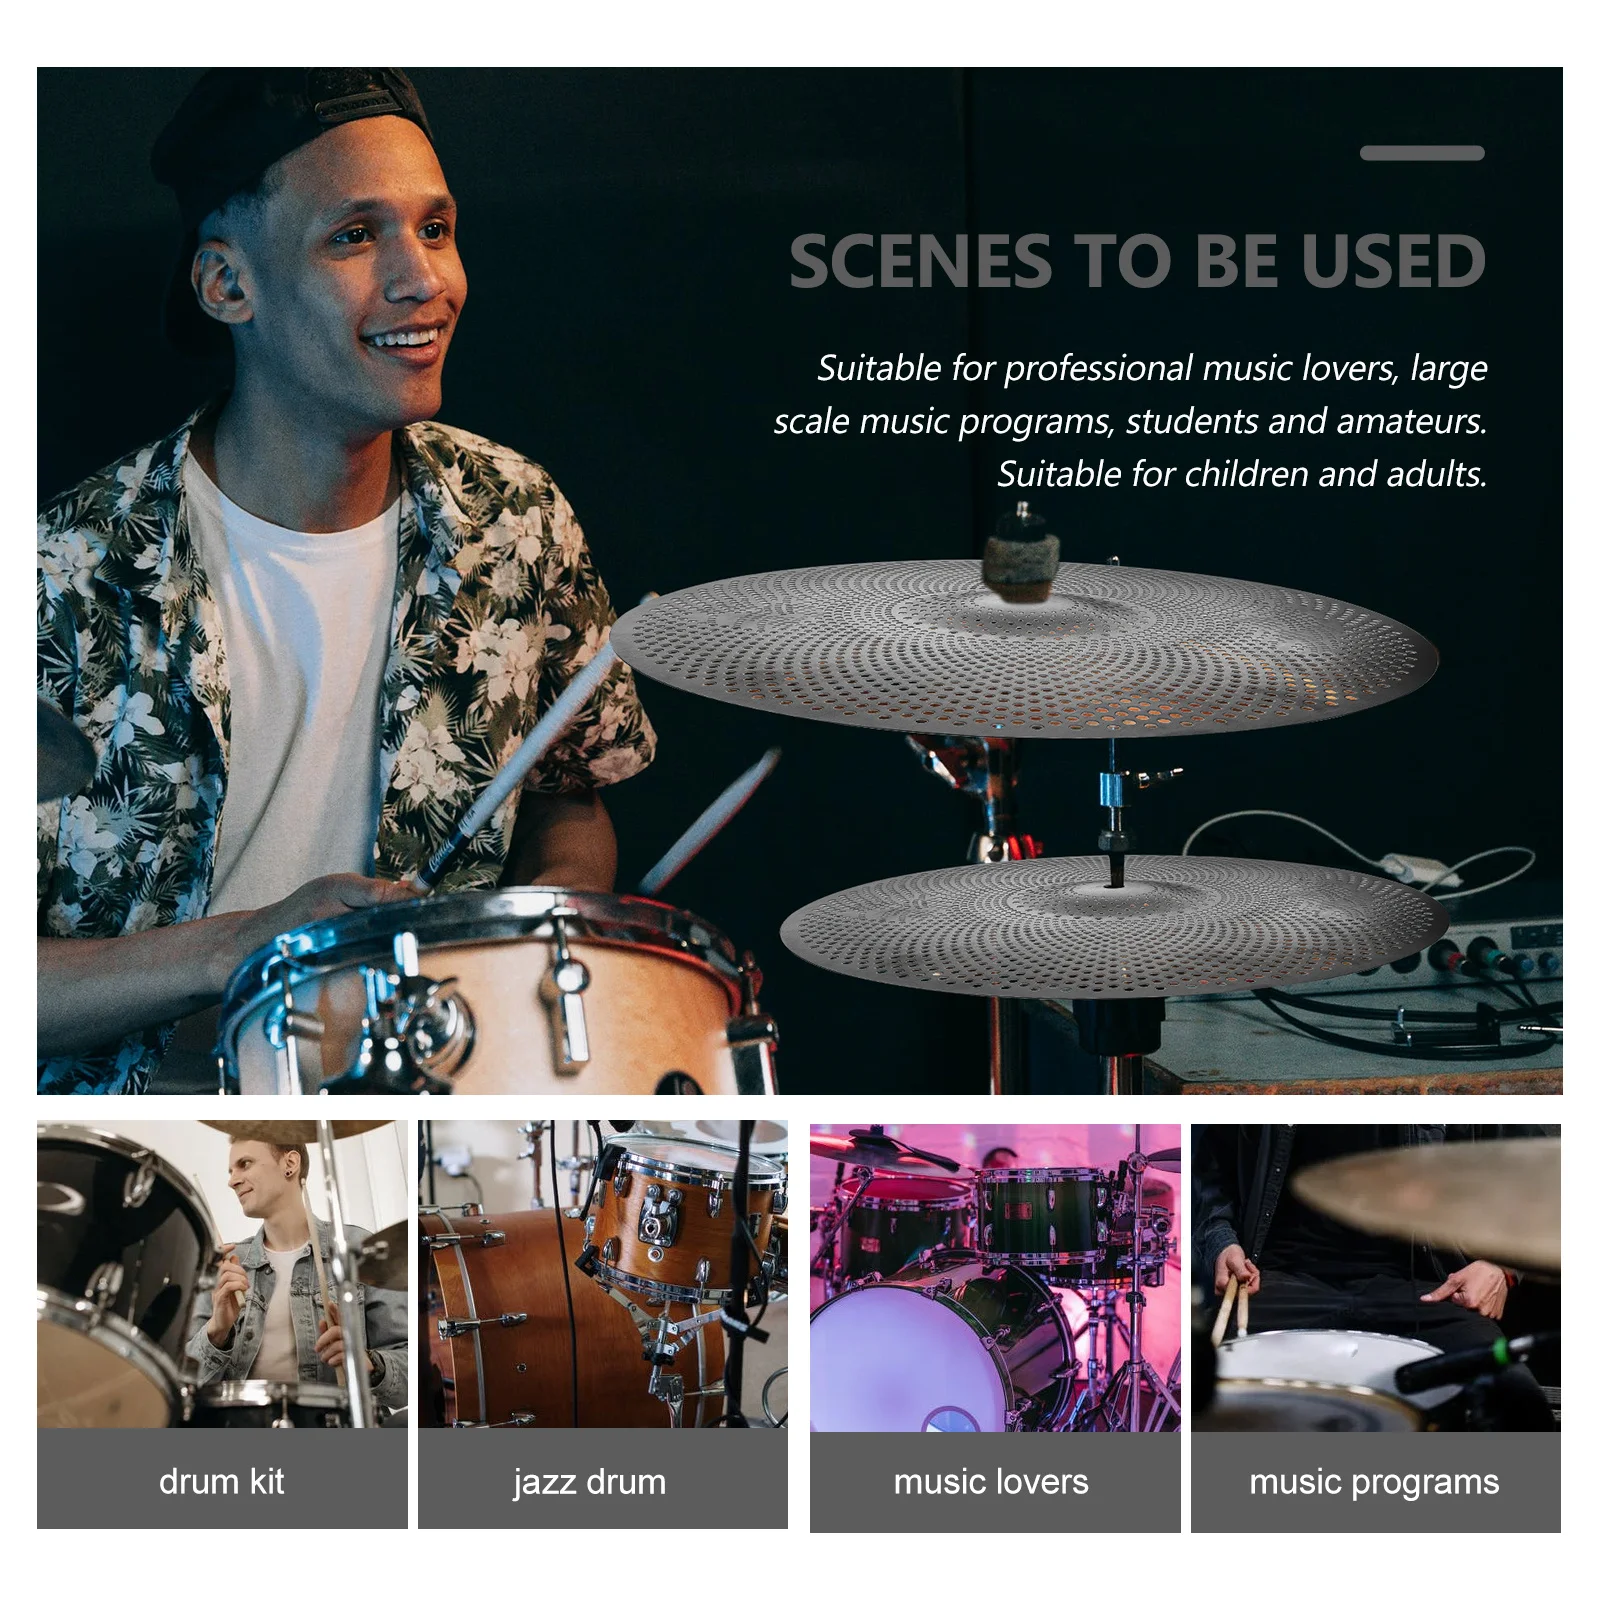Click the jazz drum thumbnail photo
This screenshot has height=1600, width=1600.
pos(603,1274)
